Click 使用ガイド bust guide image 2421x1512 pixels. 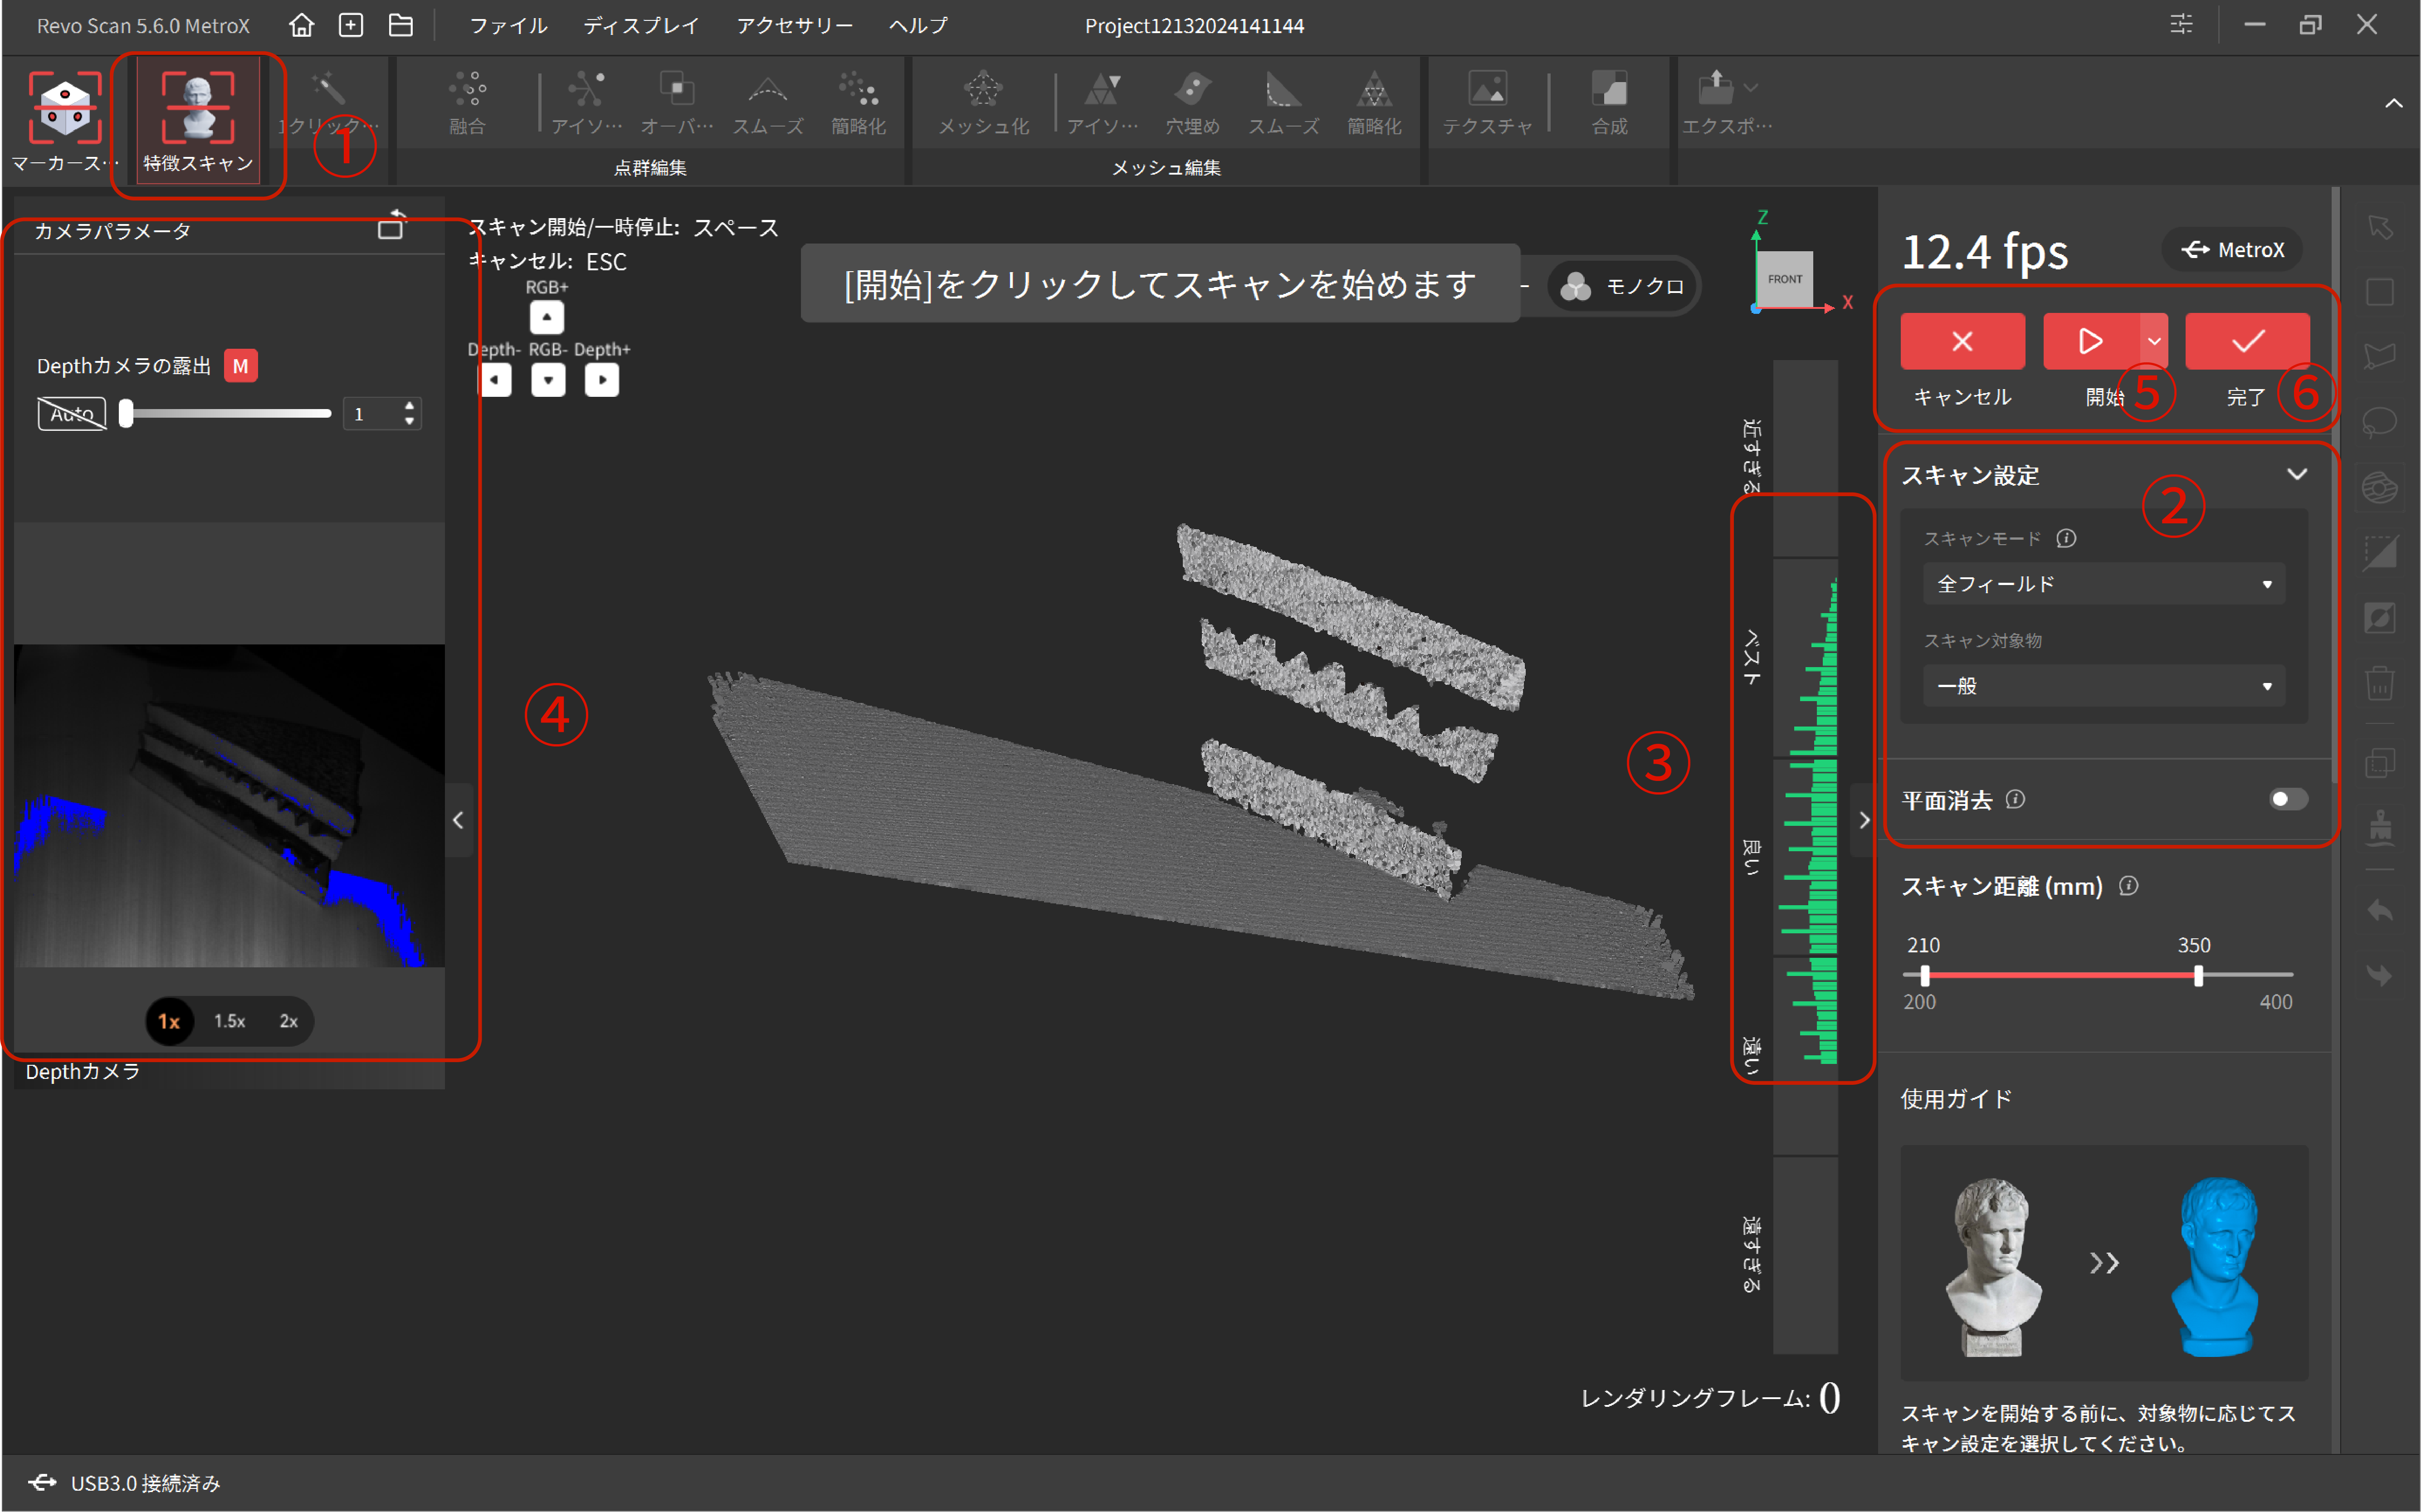tap(2104, 1263)
